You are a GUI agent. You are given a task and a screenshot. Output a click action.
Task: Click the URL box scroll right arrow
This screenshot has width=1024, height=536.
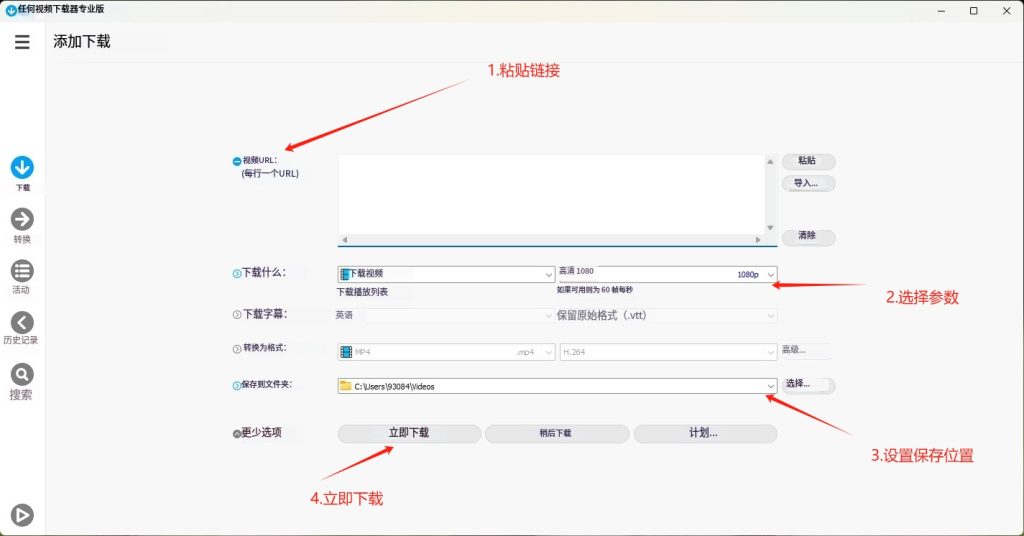click(x=758, y=240)
